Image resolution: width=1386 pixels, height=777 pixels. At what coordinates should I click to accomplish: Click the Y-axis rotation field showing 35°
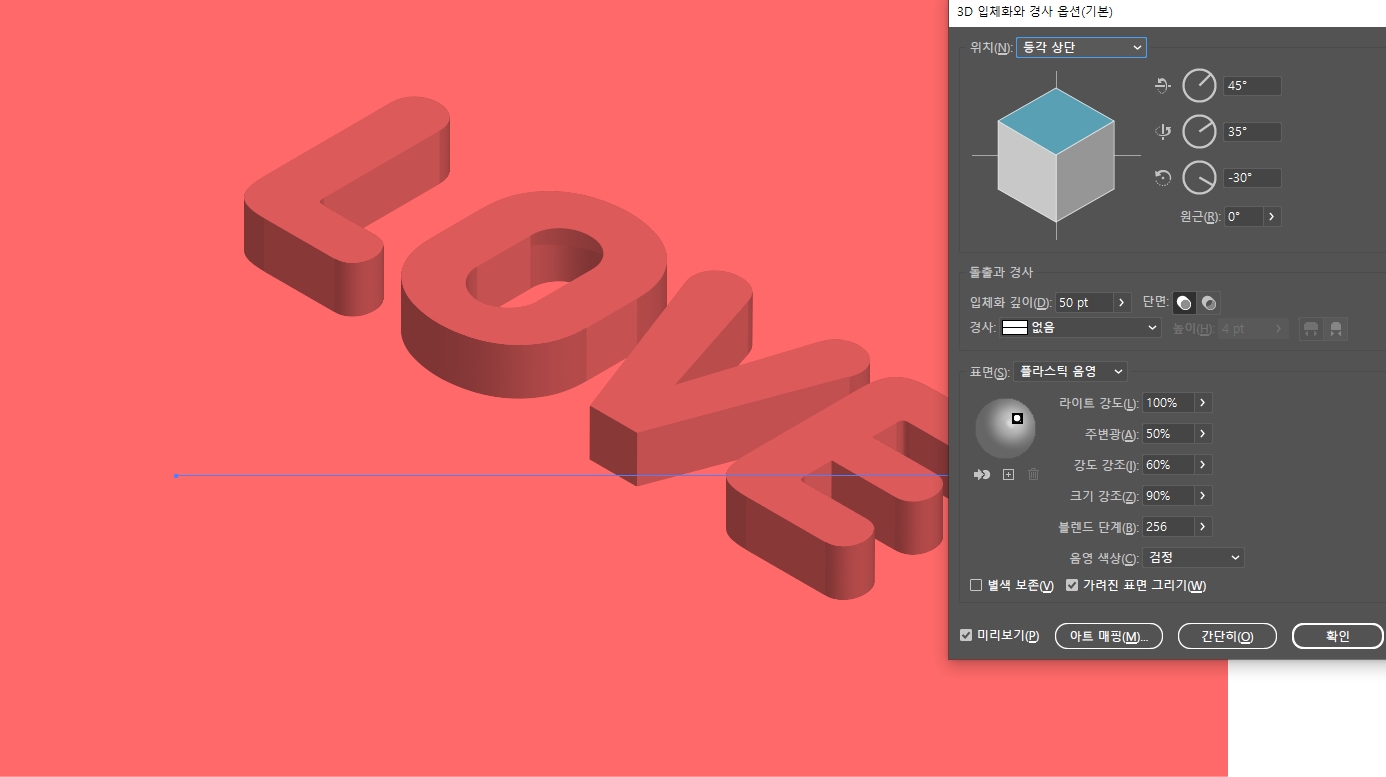[x=1252, y=132]
